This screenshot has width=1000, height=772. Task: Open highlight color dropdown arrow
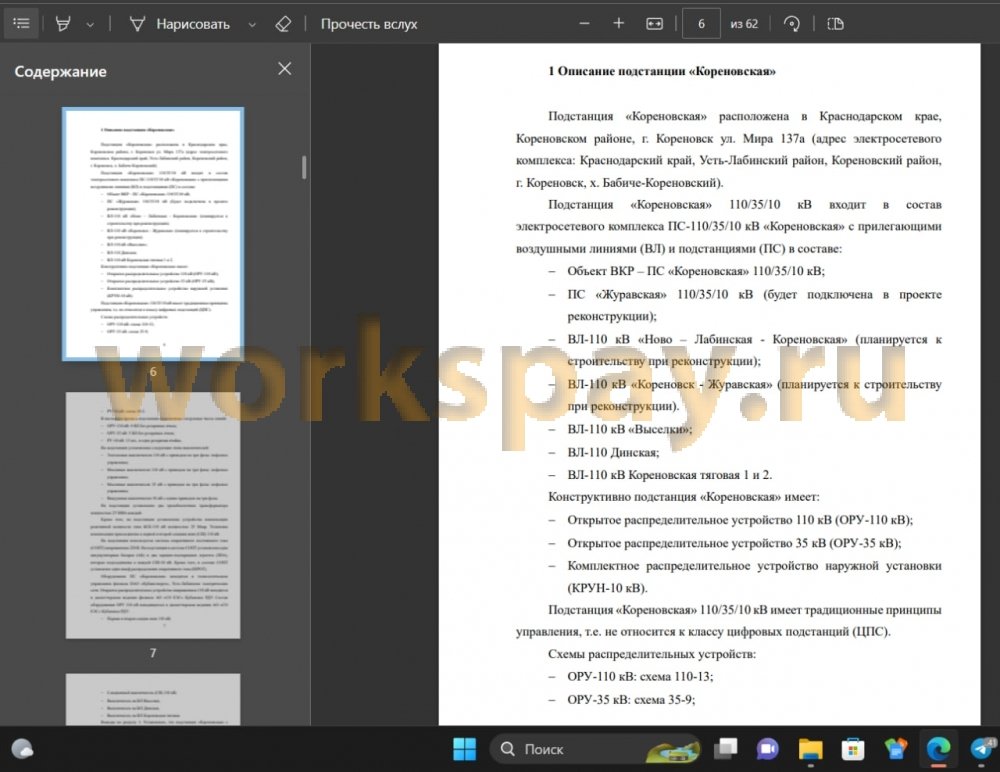[90, 25]
